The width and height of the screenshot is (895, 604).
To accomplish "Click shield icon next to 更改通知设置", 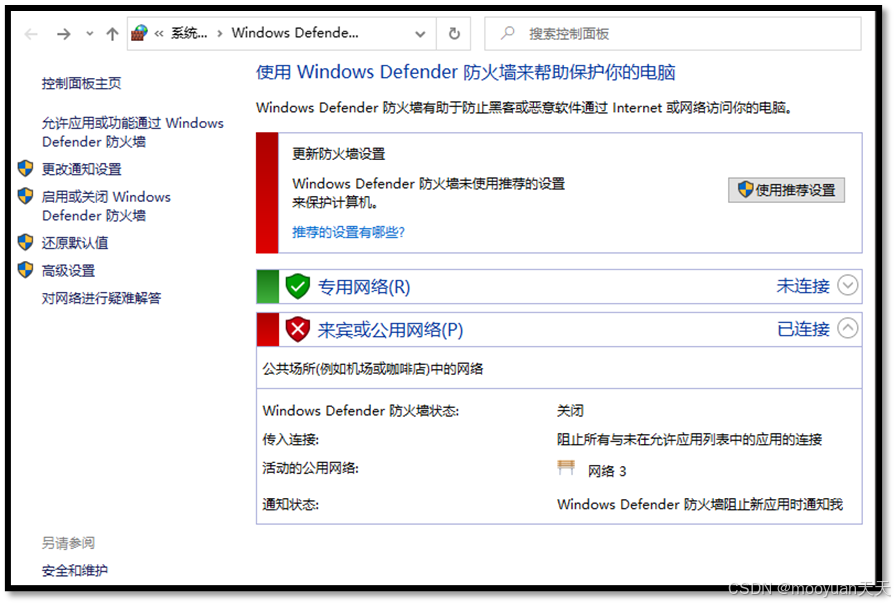I will 25,168.
